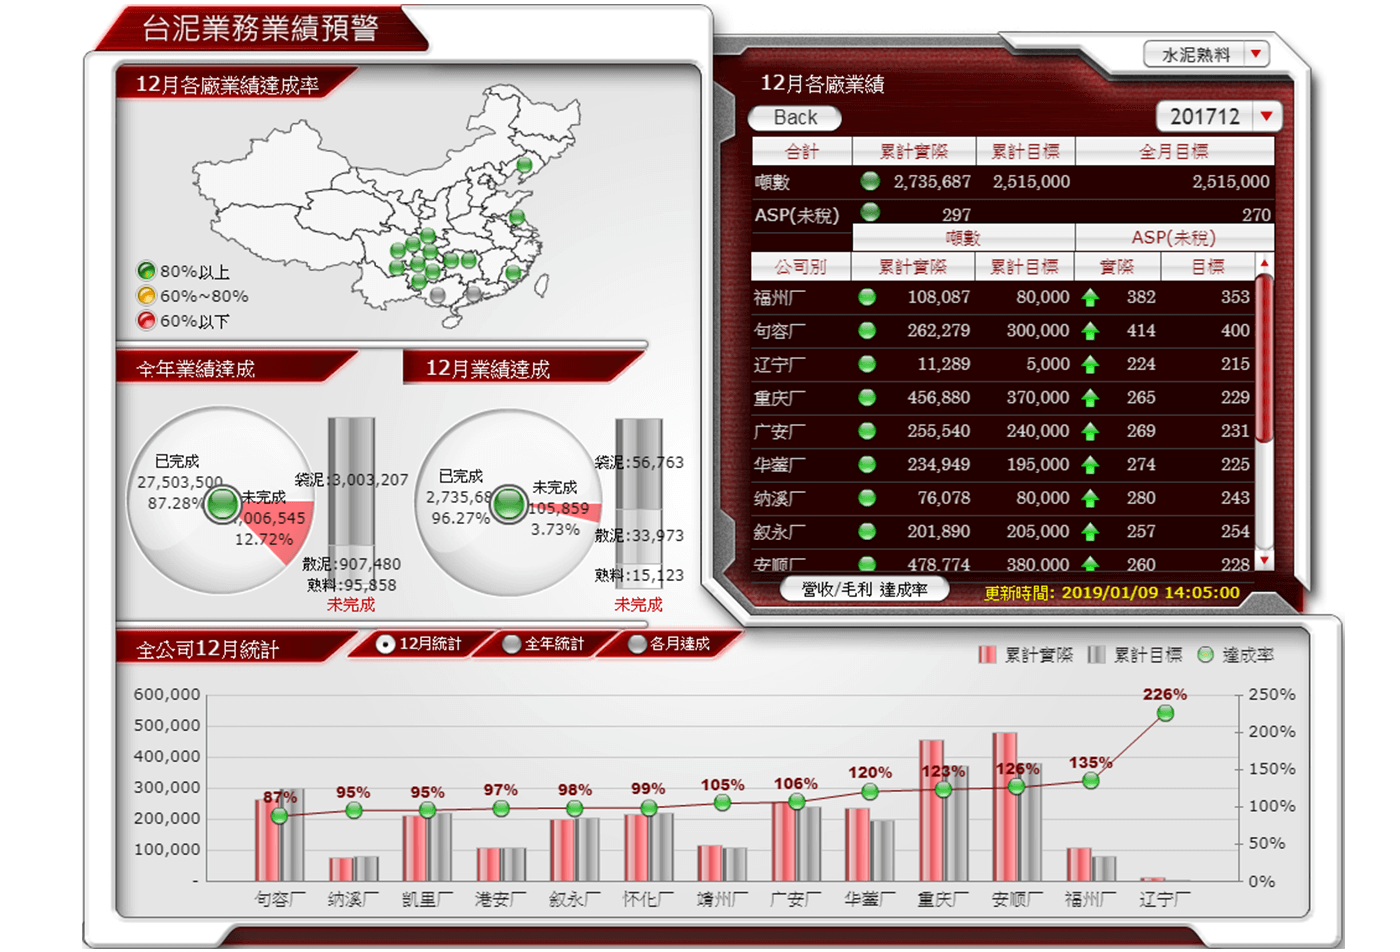Click the 456,880 cell in 重庆厂 row
Viewport: 1400px width, 952px height.
point(938,397)
